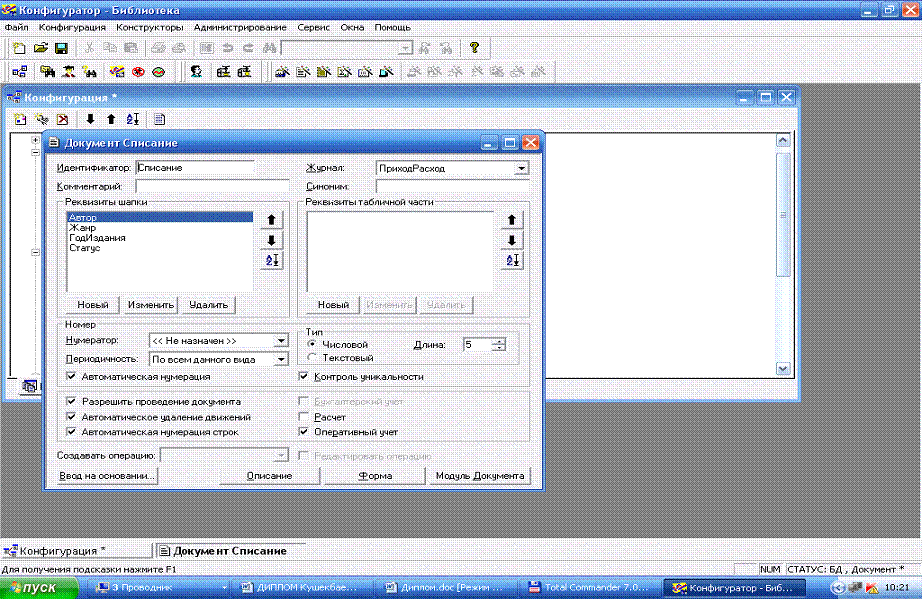Toggle the Автоматическая нумерация checkbox

(x=71, y=377)
